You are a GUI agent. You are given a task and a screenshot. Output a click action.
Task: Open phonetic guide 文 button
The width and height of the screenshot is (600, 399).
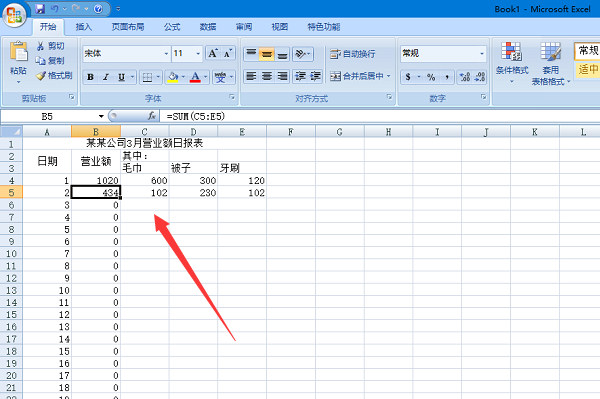(220, 77)
